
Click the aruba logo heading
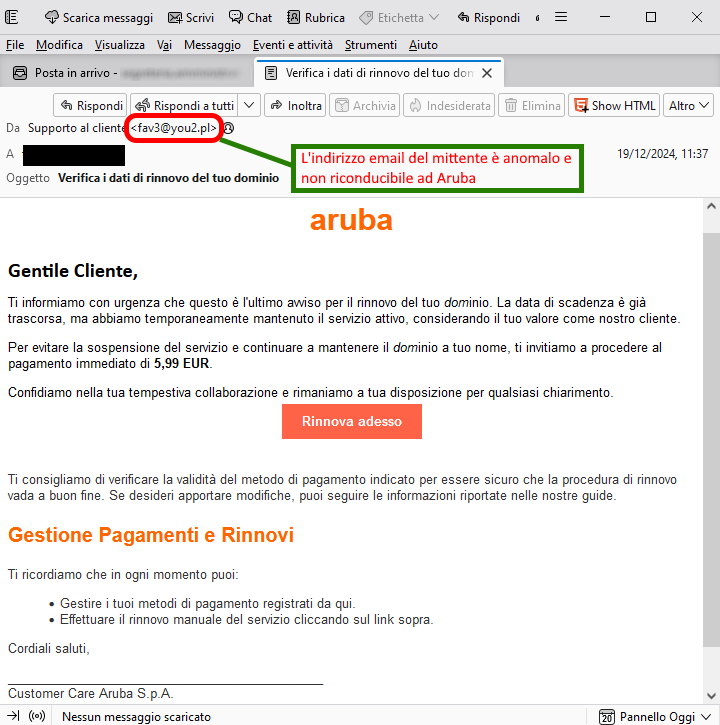(351, 220)
